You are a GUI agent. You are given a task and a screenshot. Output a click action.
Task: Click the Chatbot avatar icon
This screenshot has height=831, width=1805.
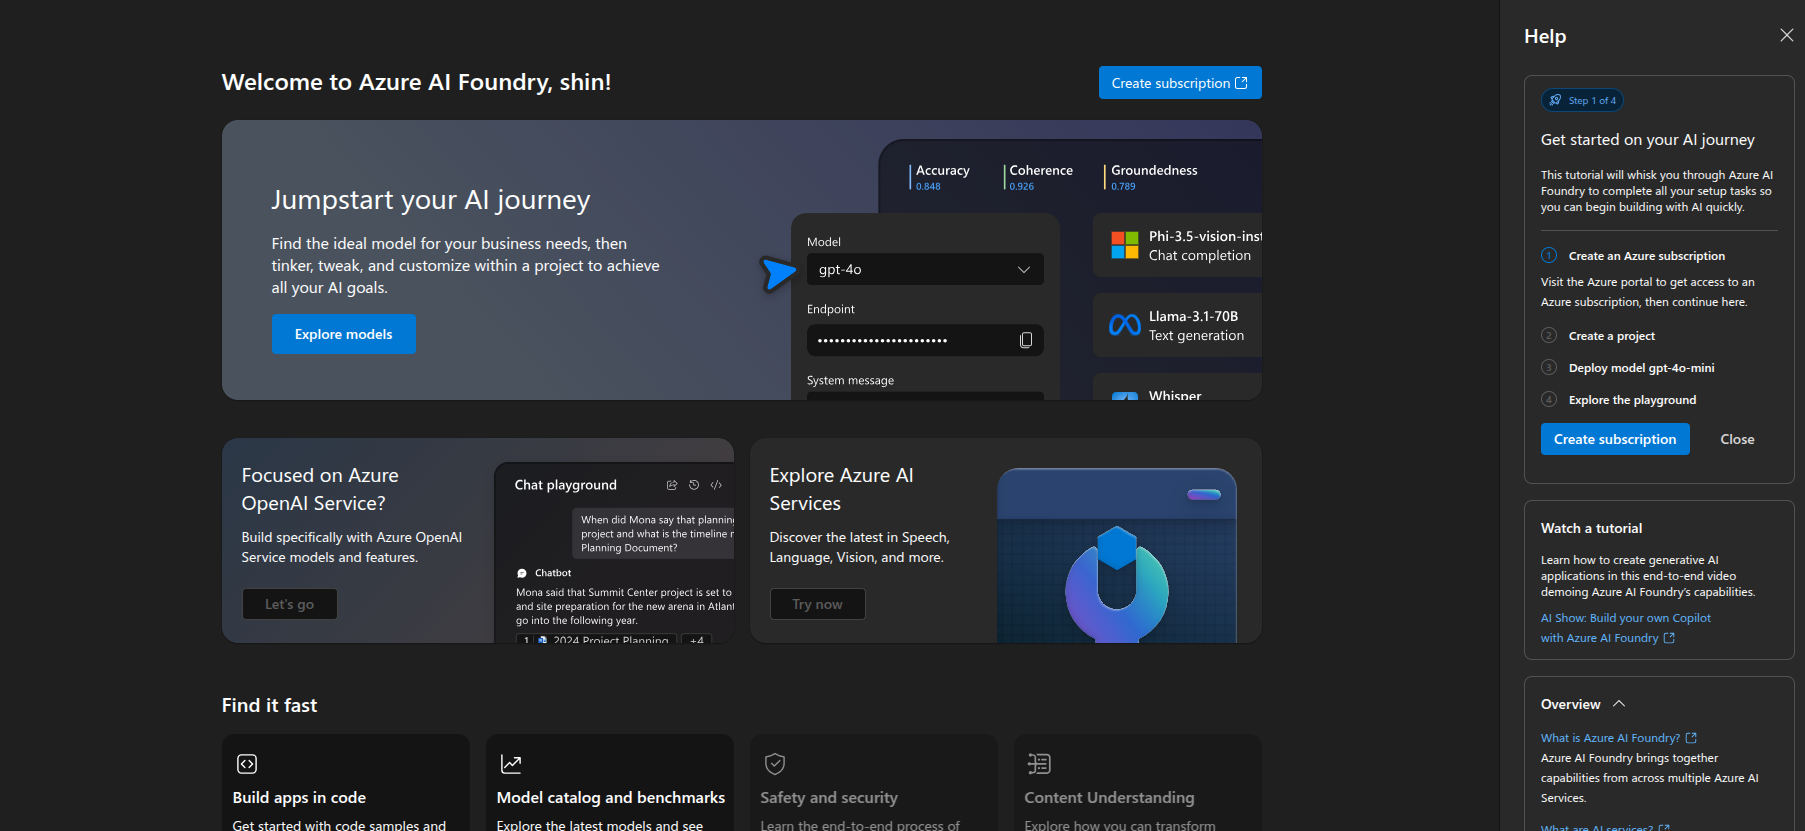[x=522, y=573]
